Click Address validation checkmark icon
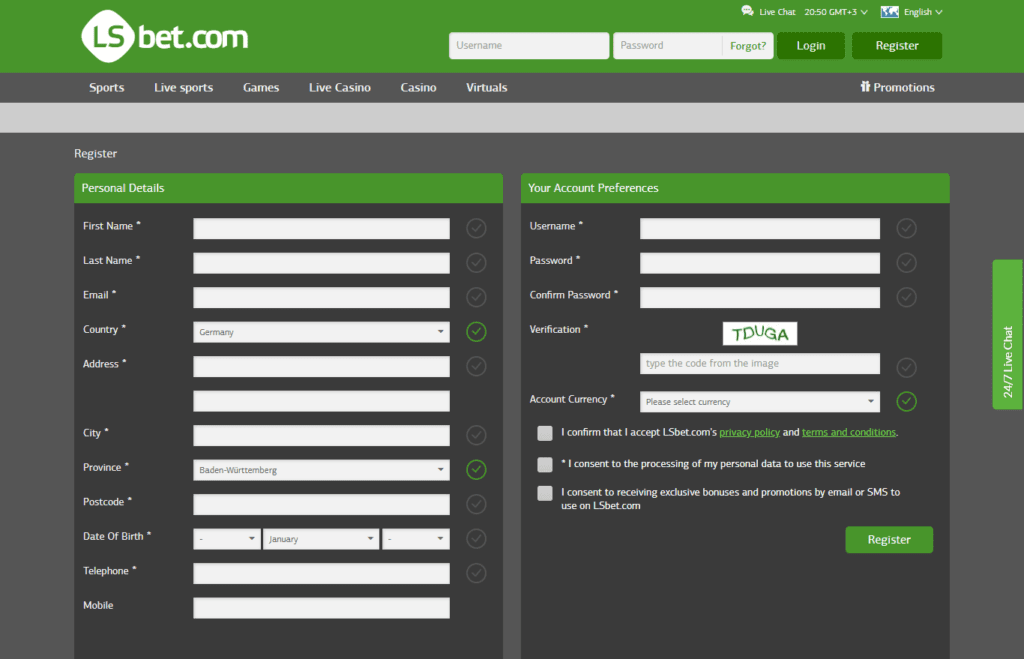1024x659 pixels. (x=476, y=366)
